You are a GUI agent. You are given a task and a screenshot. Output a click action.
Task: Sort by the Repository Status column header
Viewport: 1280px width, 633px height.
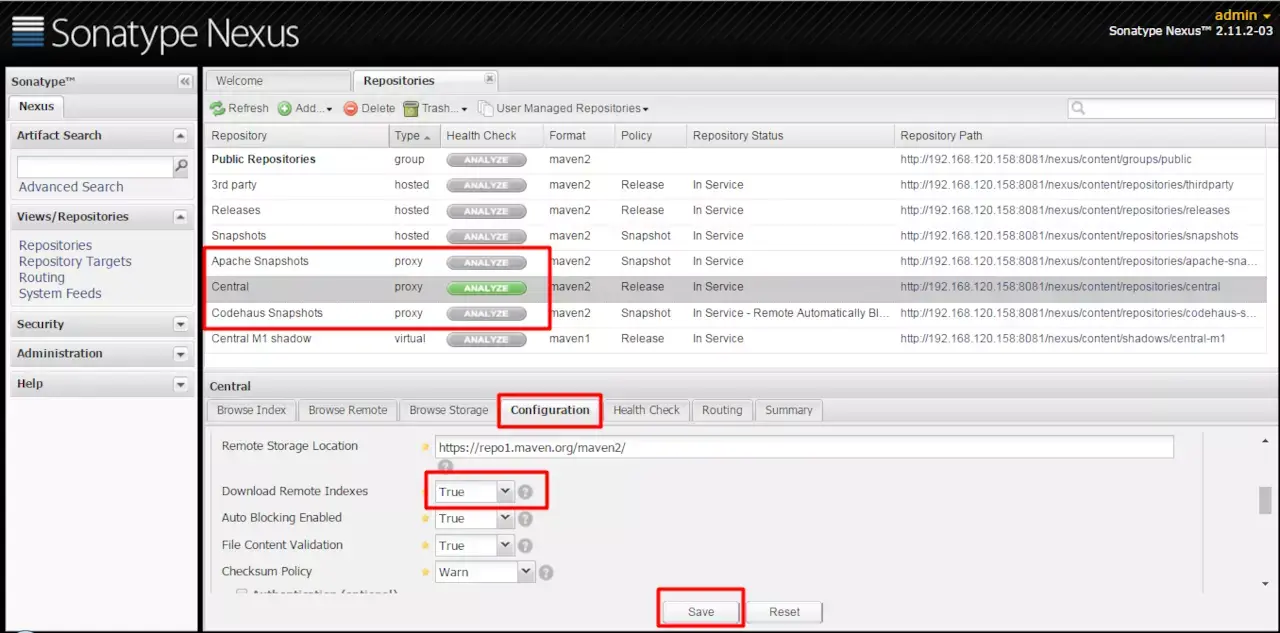tap(789, 136)
